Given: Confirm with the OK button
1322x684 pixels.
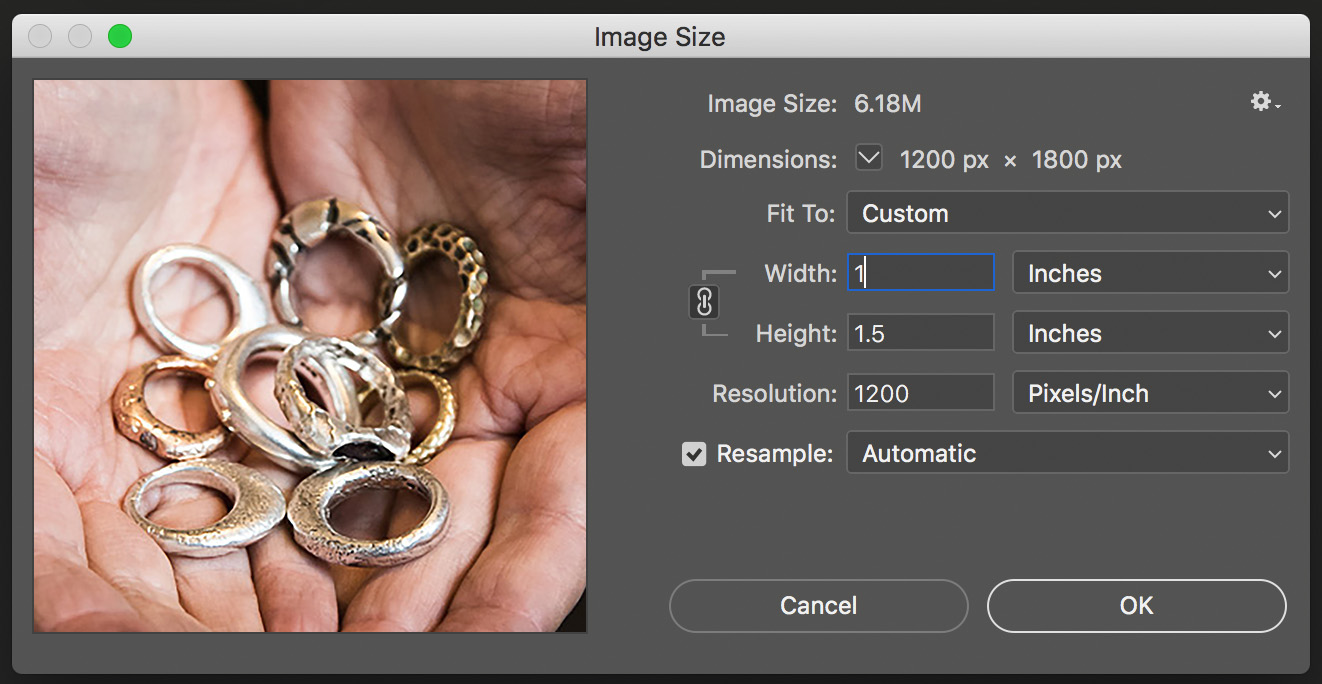Looking at the screenshot, I should coord(1136,605).
